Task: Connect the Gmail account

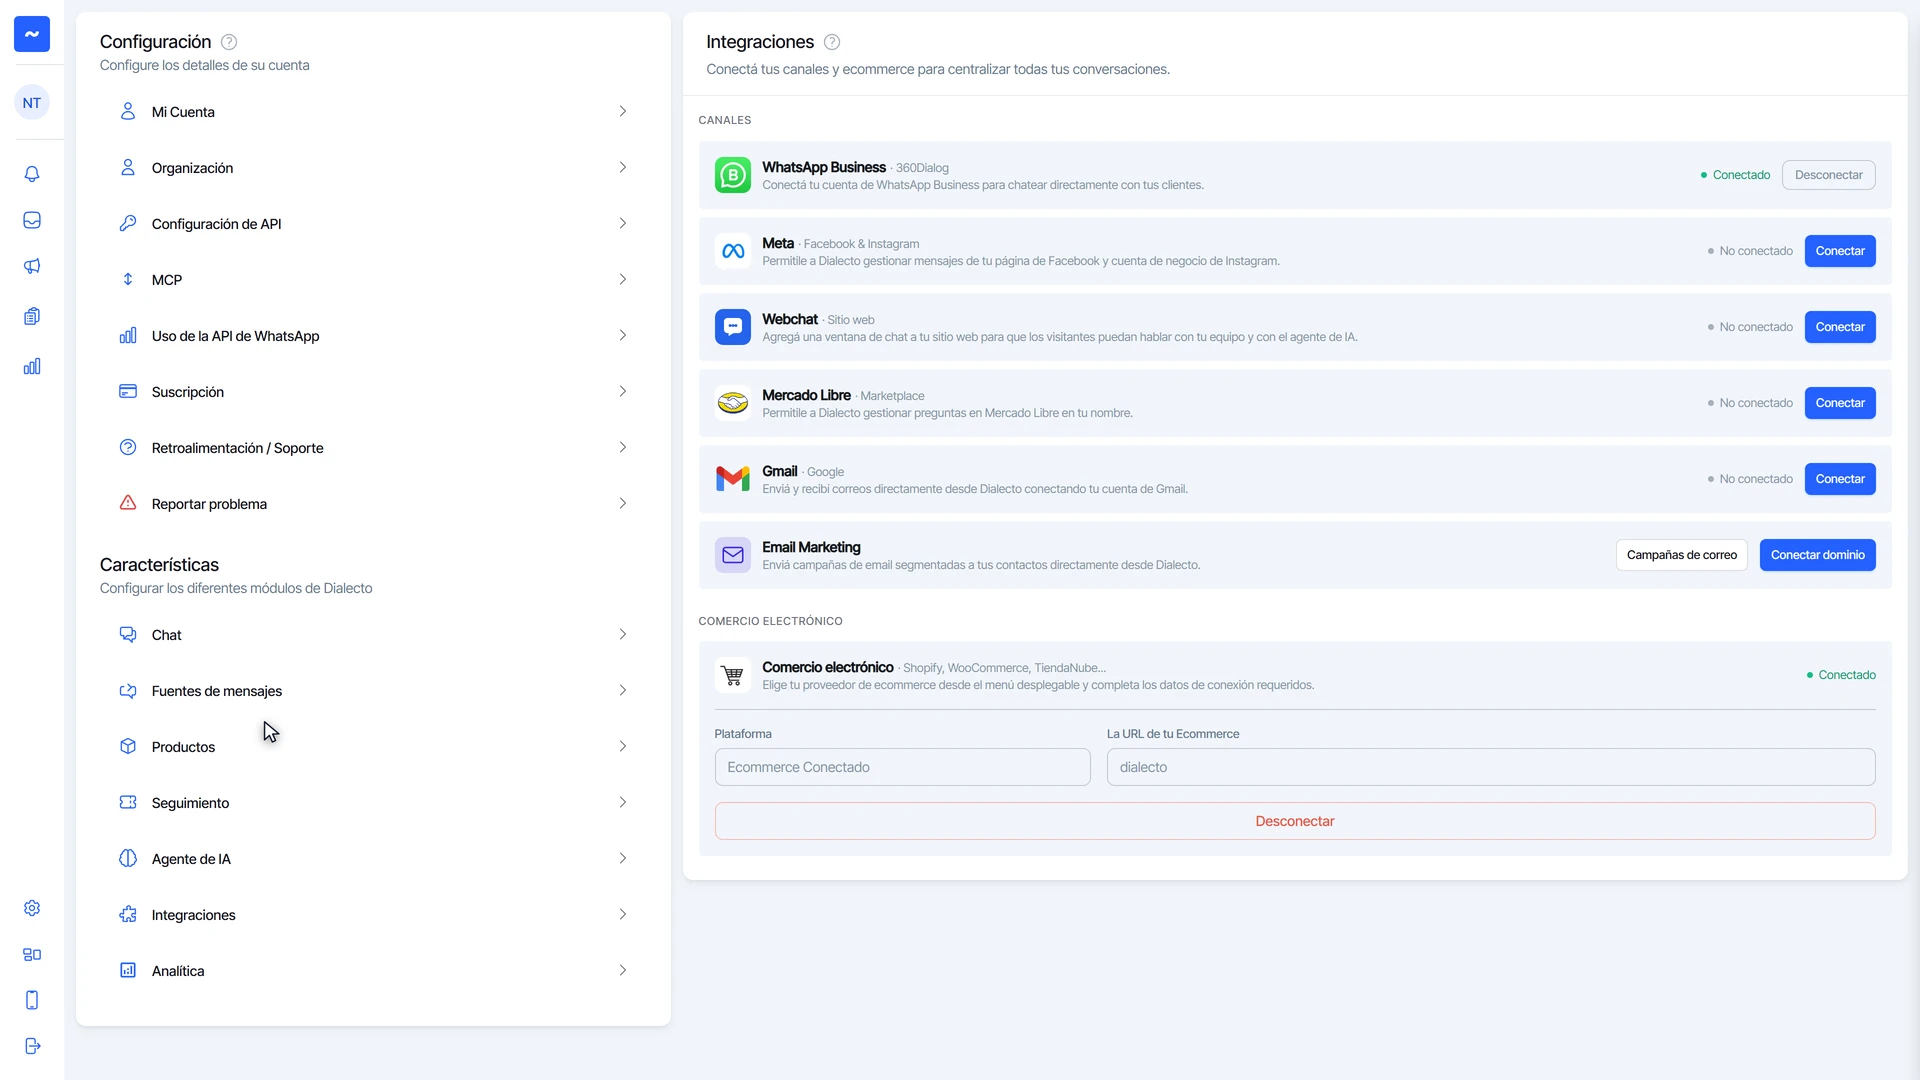Action: pos(1840,479)
